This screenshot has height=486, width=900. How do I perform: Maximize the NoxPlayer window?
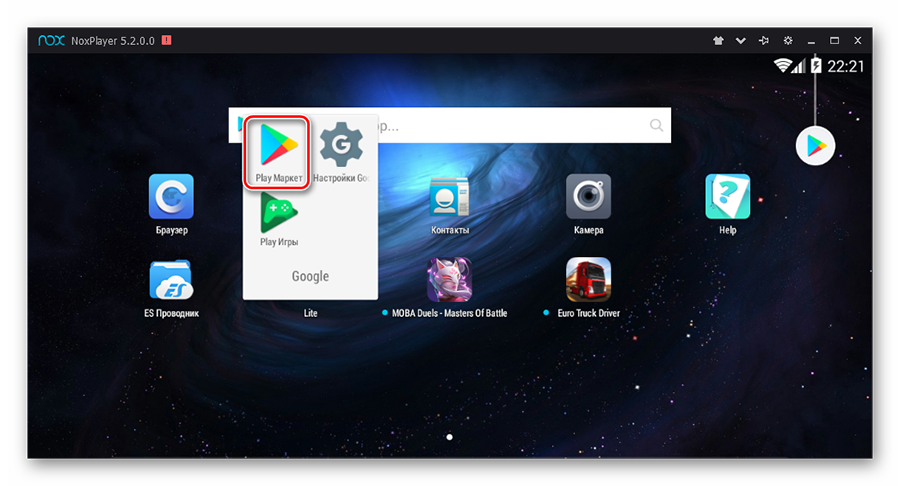[834, 41]
